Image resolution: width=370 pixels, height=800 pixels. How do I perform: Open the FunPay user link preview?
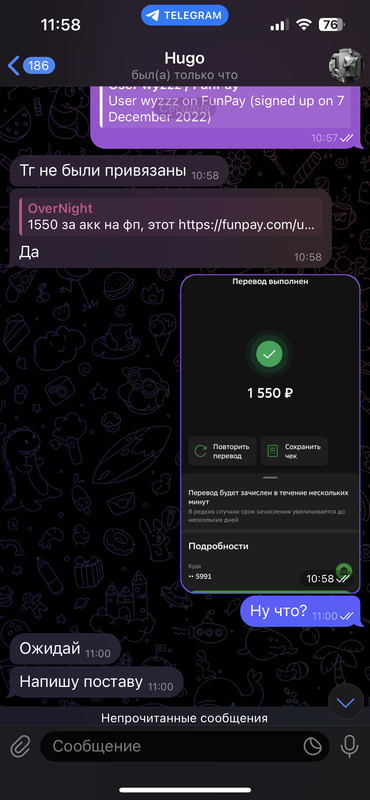tap(226, 107)
